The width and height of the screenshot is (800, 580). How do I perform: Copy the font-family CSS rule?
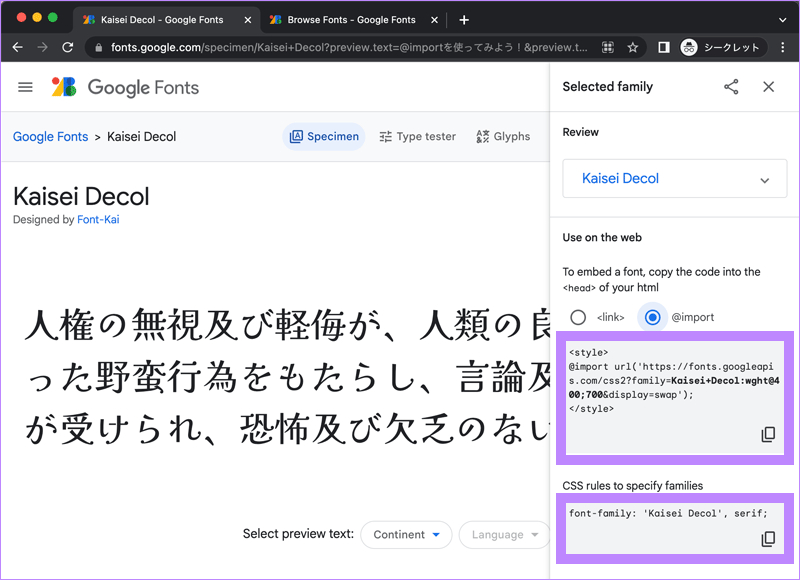(768, 539)
